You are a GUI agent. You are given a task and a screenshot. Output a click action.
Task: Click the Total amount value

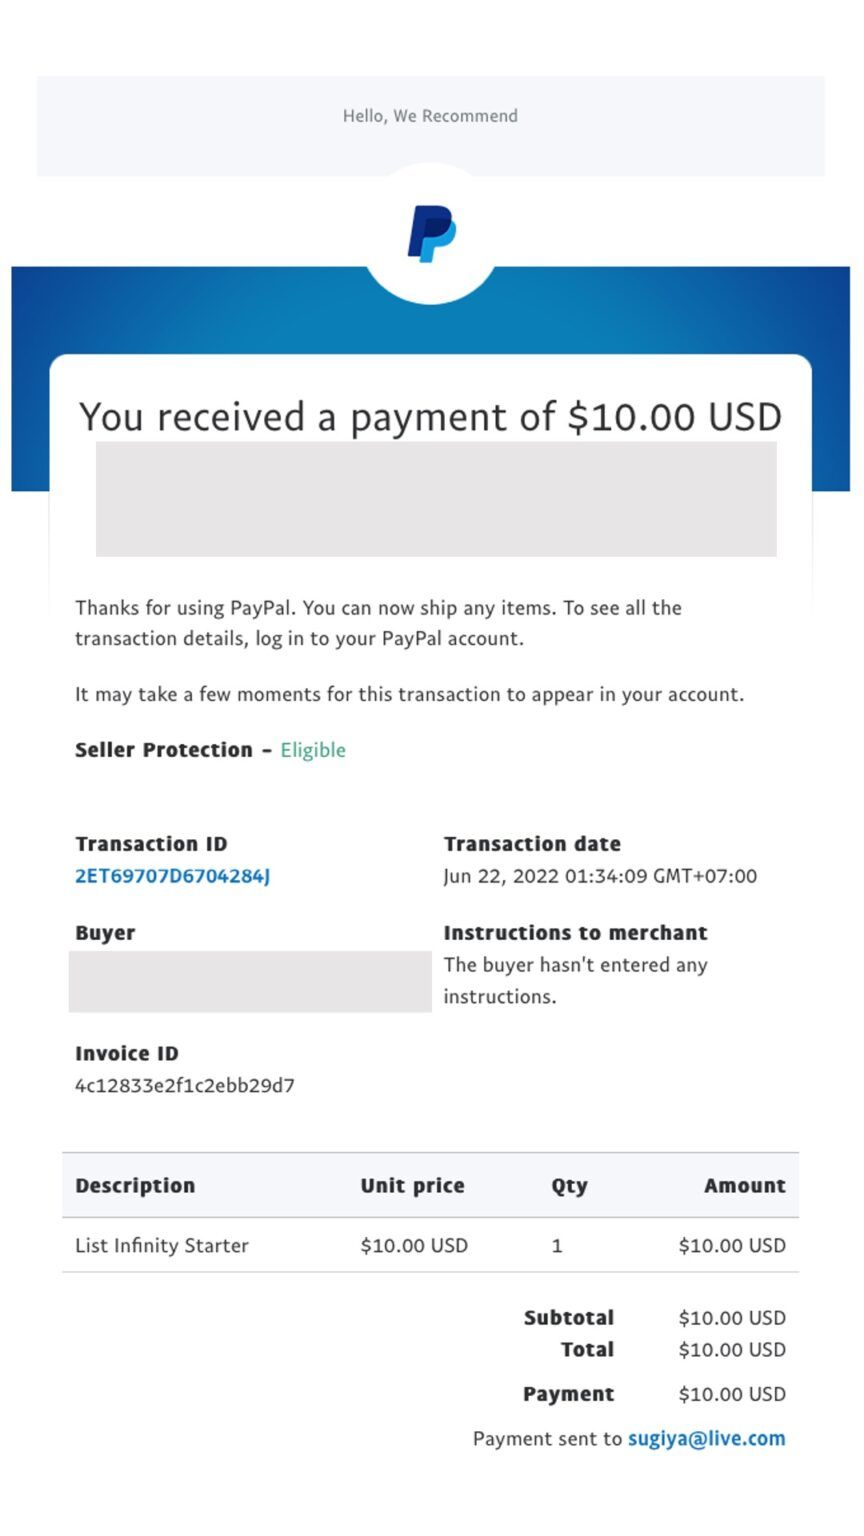click(732, 1350)
